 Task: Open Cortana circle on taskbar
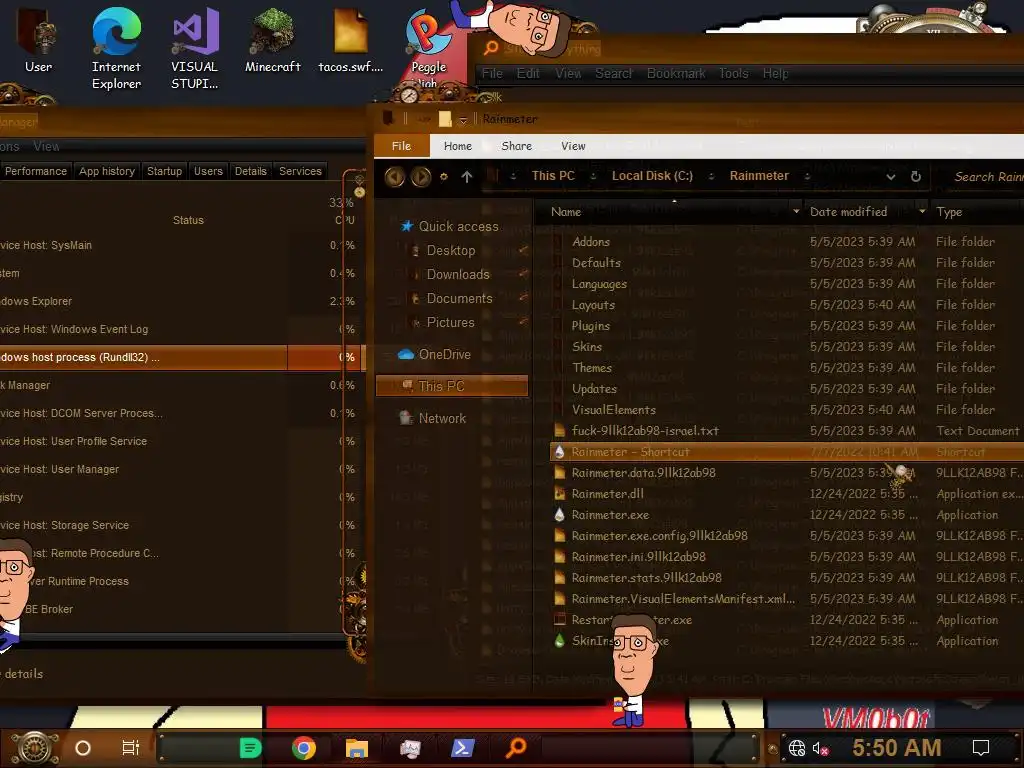[83, 748]
